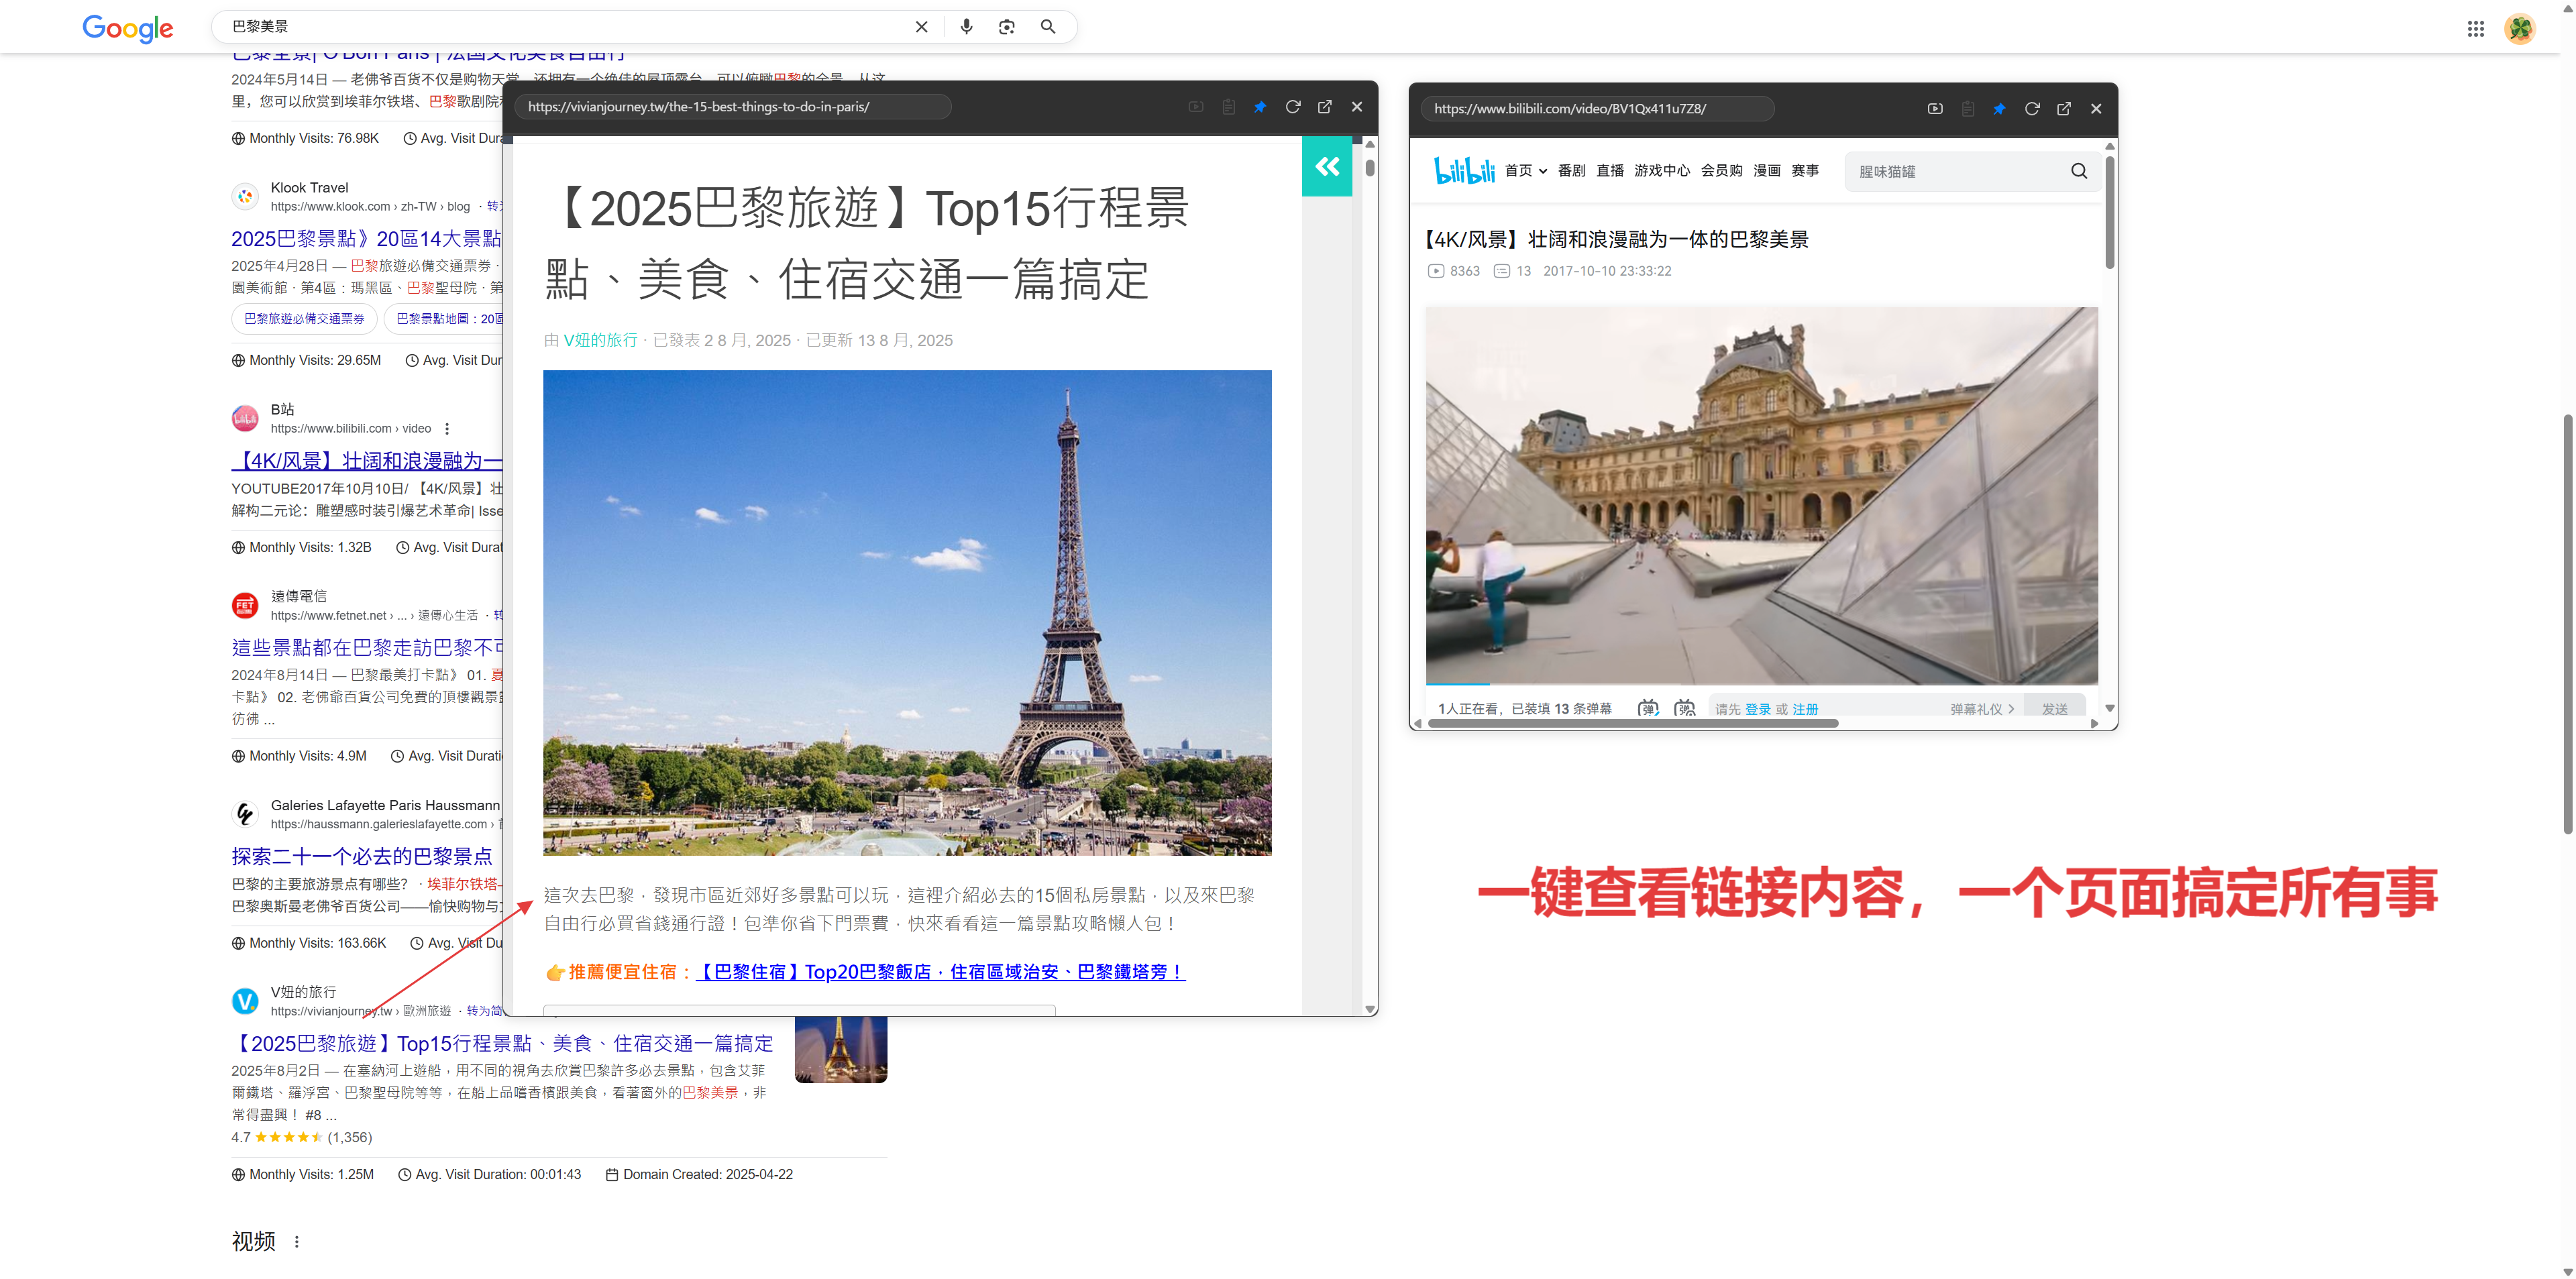Open the Google apps grid
This screenshot has width=2576, height=1279.
(x=2475, y=29)
